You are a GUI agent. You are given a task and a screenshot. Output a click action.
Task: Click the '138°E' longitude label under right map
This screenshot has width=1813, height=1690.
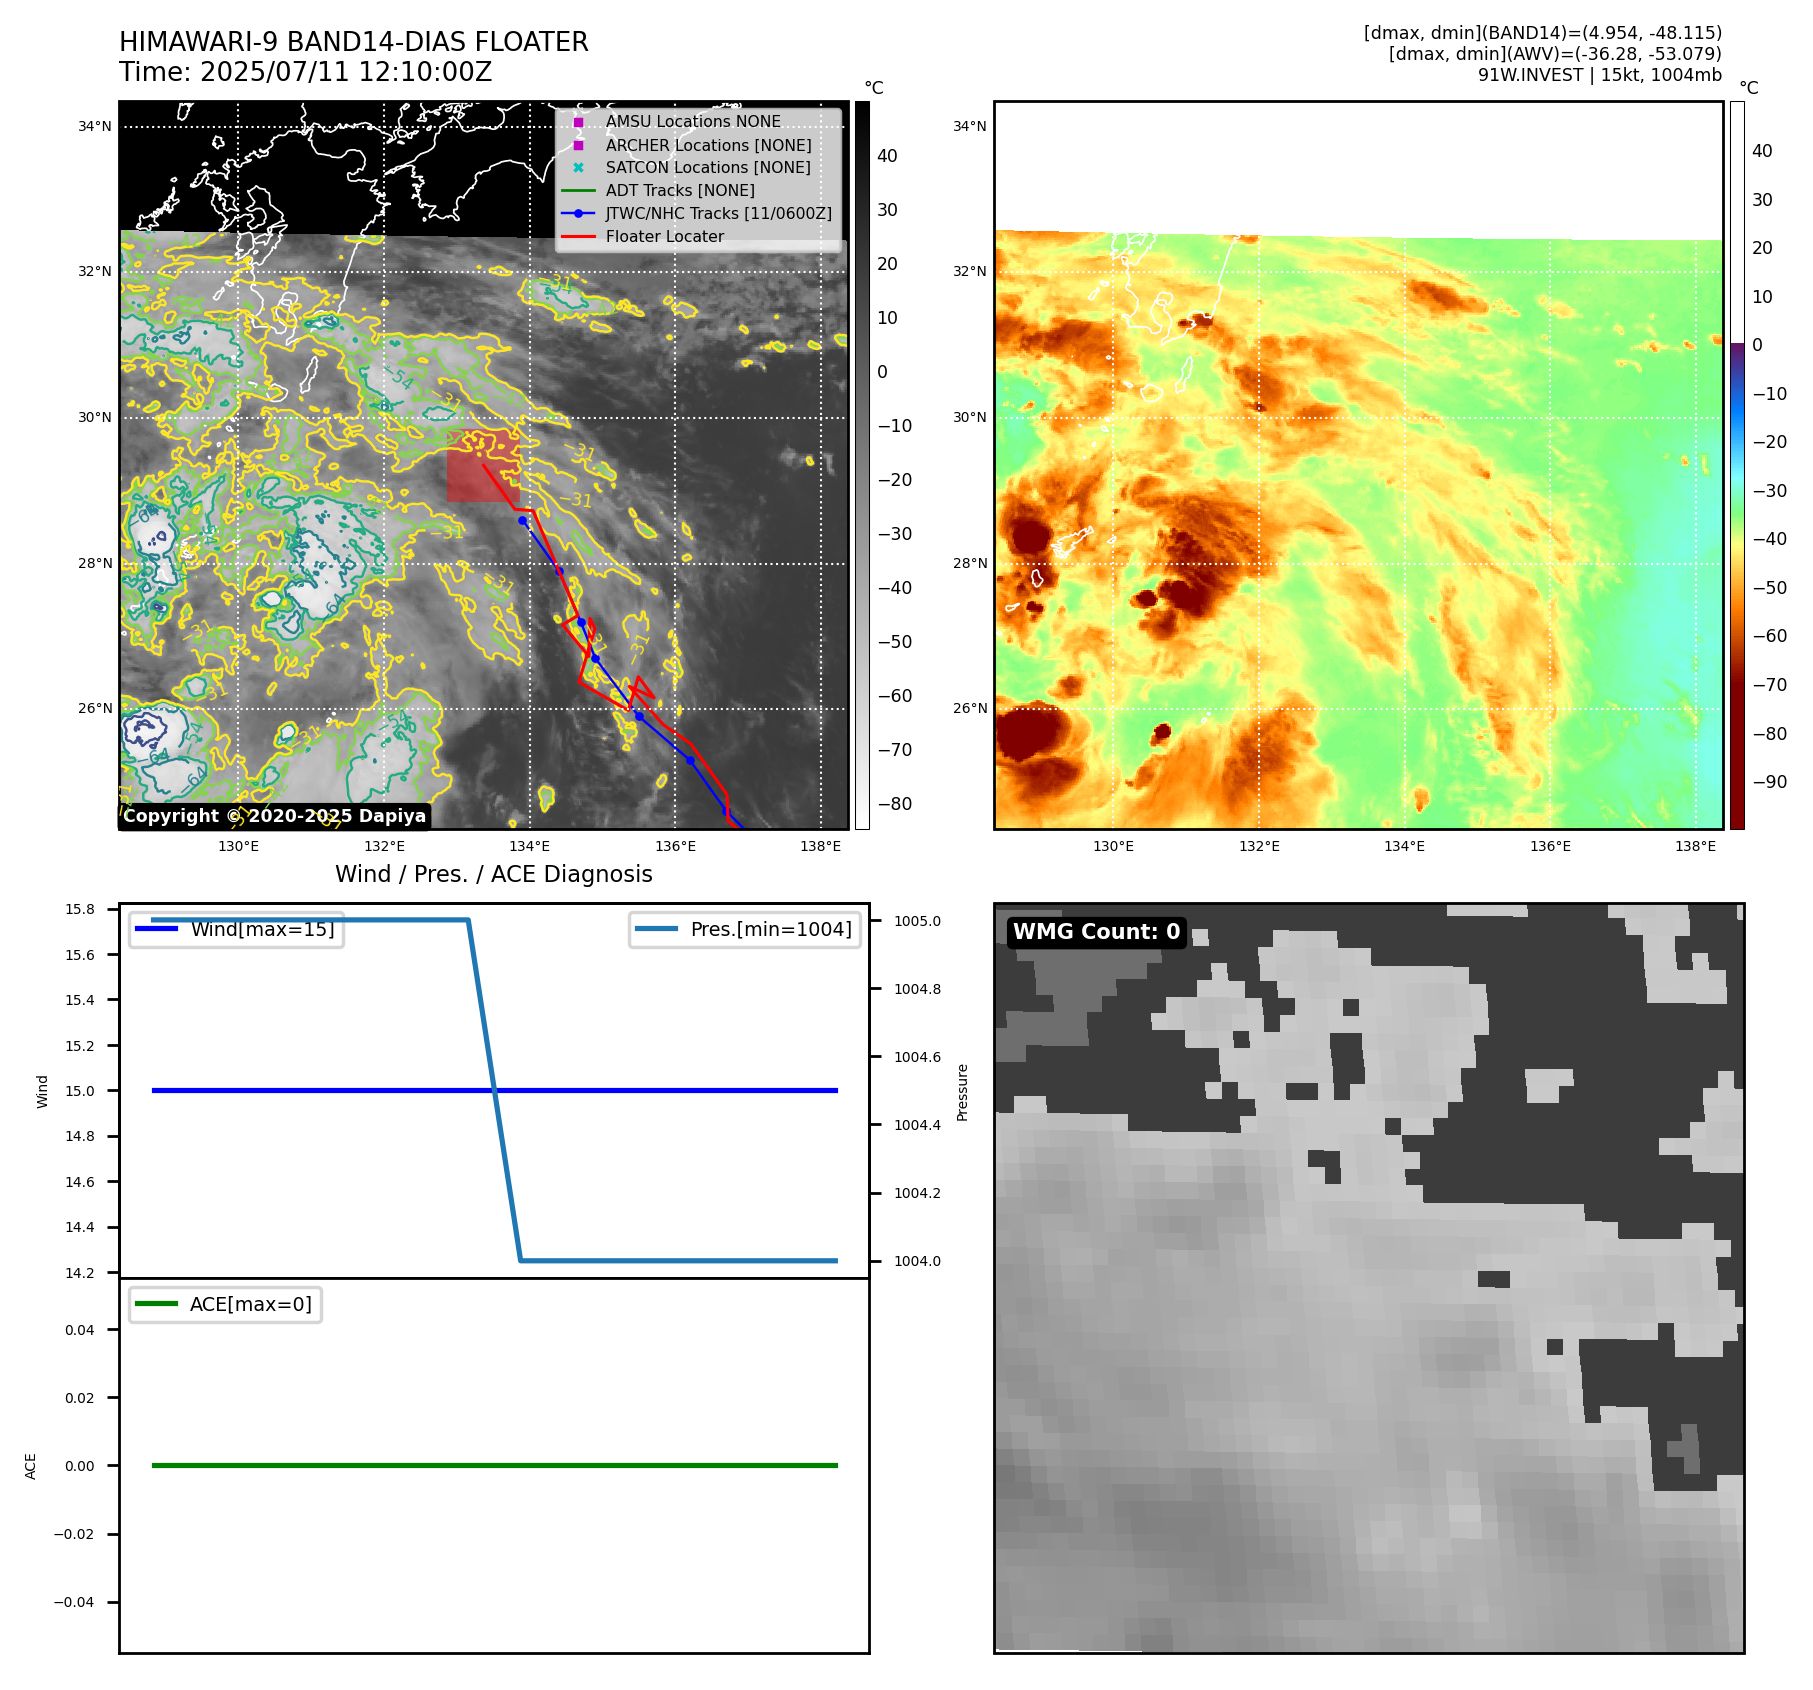1695,846
